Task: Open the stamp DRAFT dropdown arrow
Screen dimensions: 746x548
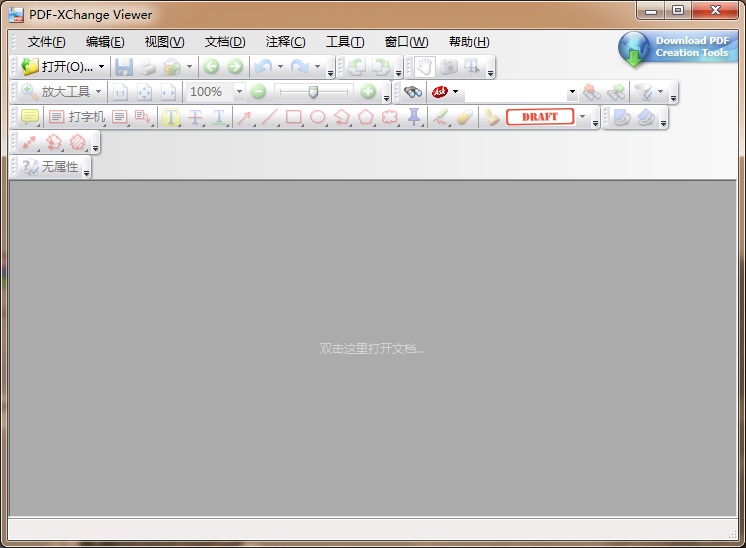Action: tap(582, 117)
